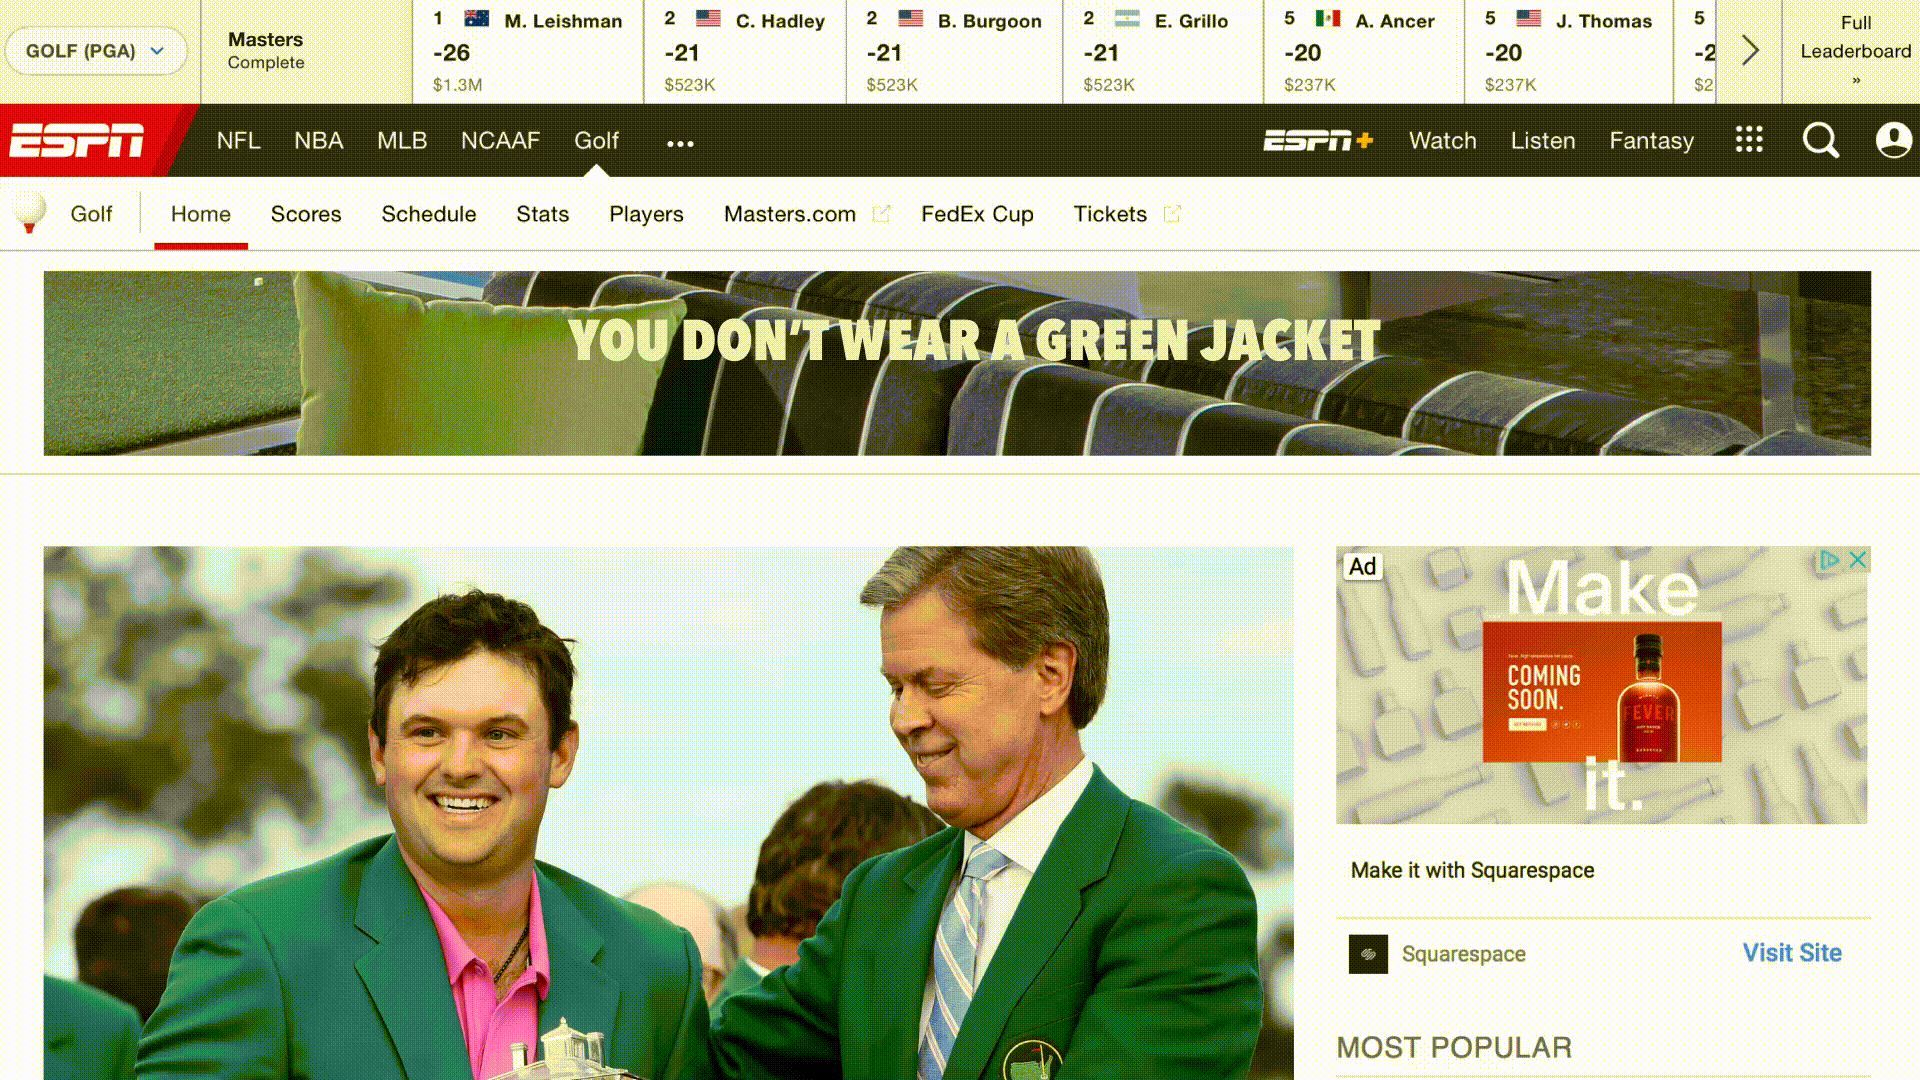This screenshot has width=1920, height=1080.
Task: Click the Fantasy link
Action: (x=1651, y=141)
